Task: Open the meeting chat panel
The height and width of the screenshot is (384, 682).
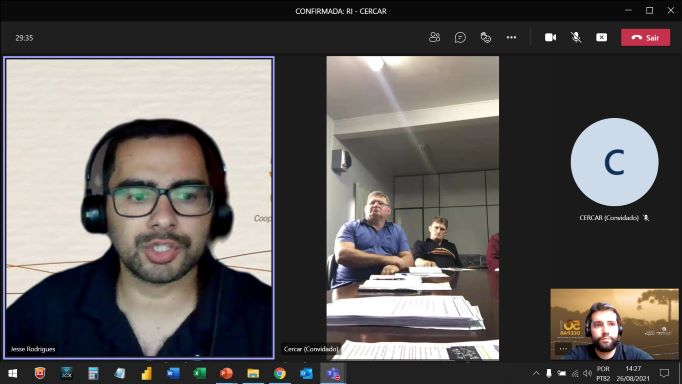Action: 460,37
